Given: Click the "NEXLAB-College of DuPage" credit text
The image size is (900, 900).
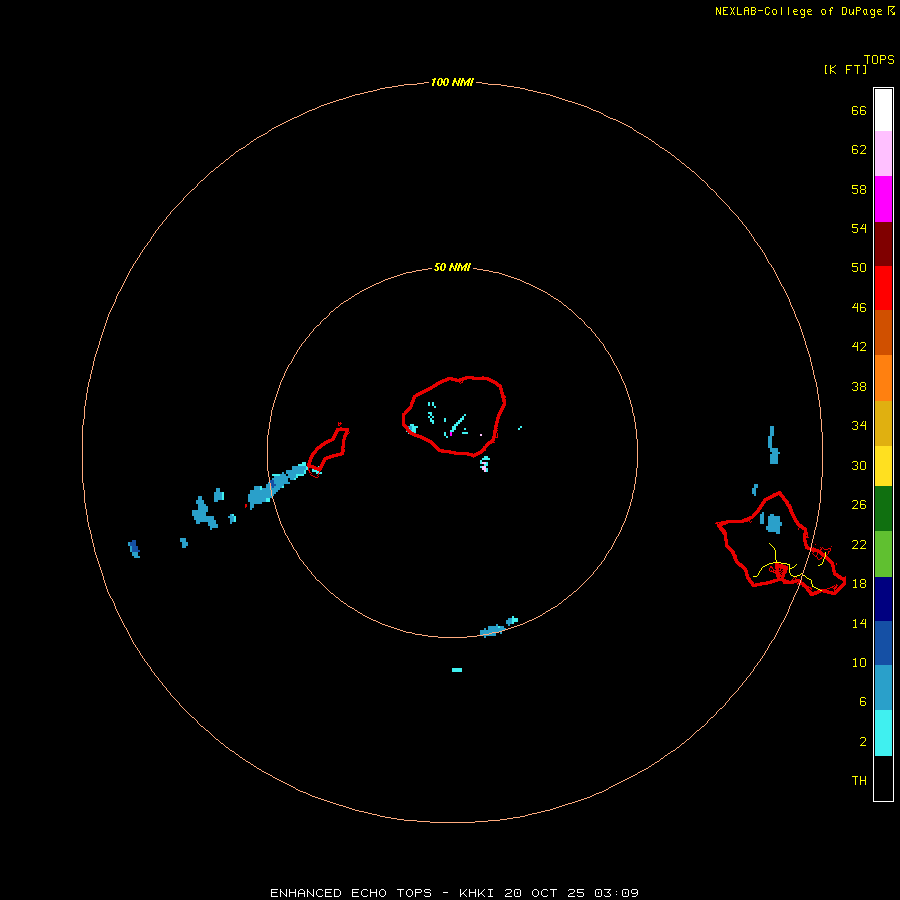Looking at the screenshot, I should tap(798, 11).
